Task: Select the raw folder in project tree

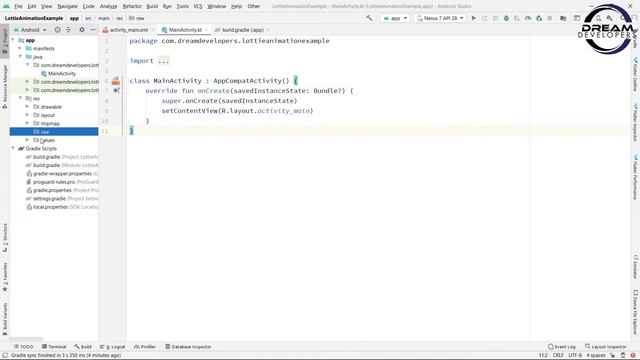Action: click(x=54, y=131)
